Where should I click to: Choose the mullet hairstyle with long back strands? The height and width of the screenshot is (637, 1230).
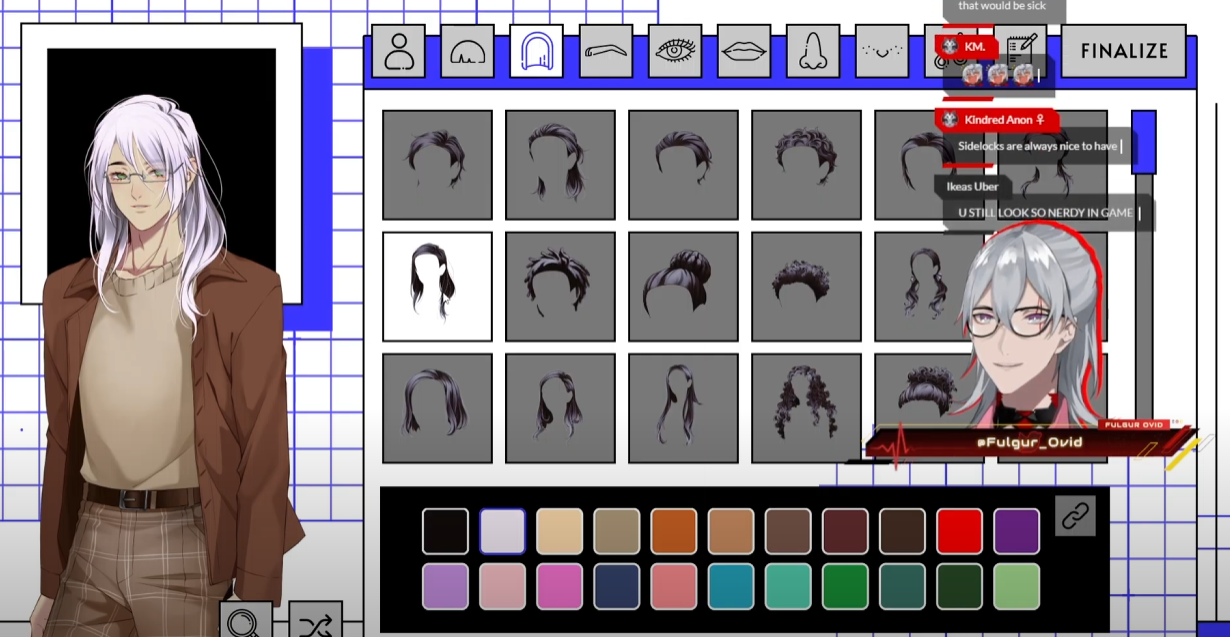[560, 165]
